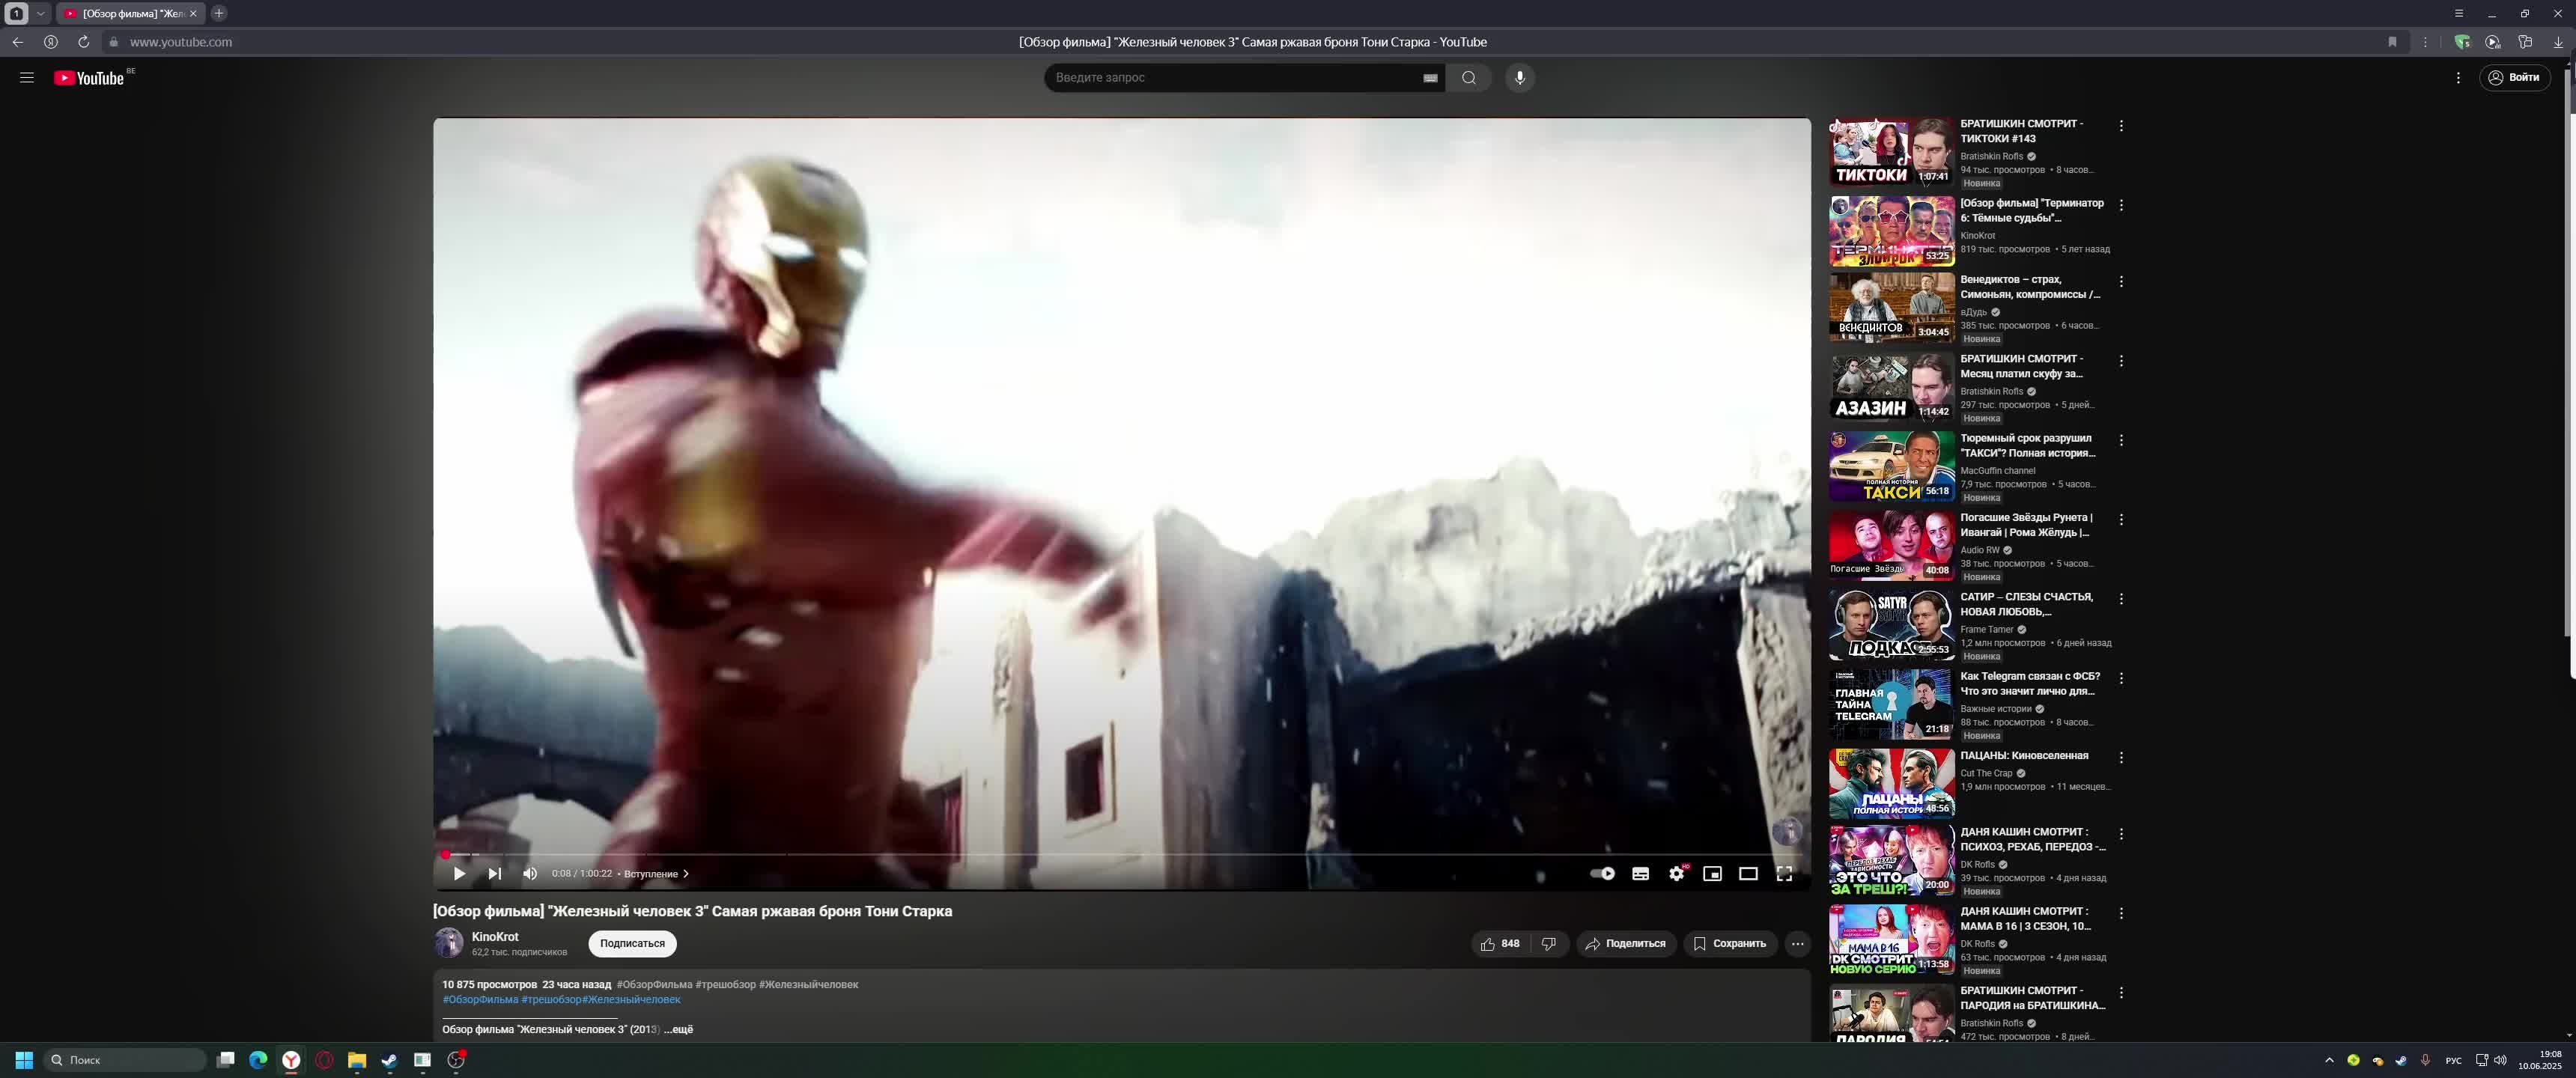Skip to the next video

[494, 873]
